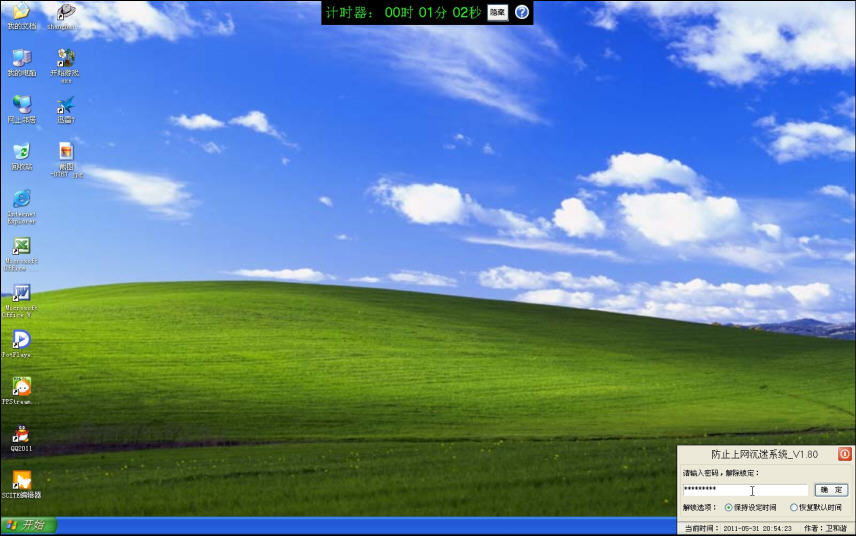Viewport: 856px width, 536px height.
Task: Click the 确定 button to unlock
Action: 831,490
